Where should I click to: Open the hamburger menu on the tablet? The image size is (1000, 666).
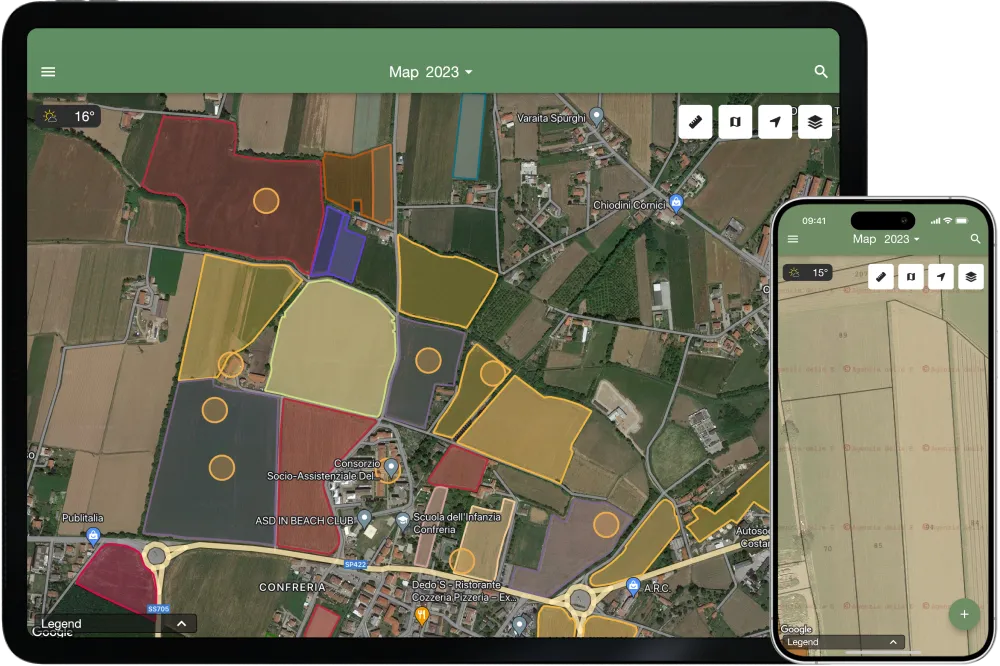tap(48, 72)
